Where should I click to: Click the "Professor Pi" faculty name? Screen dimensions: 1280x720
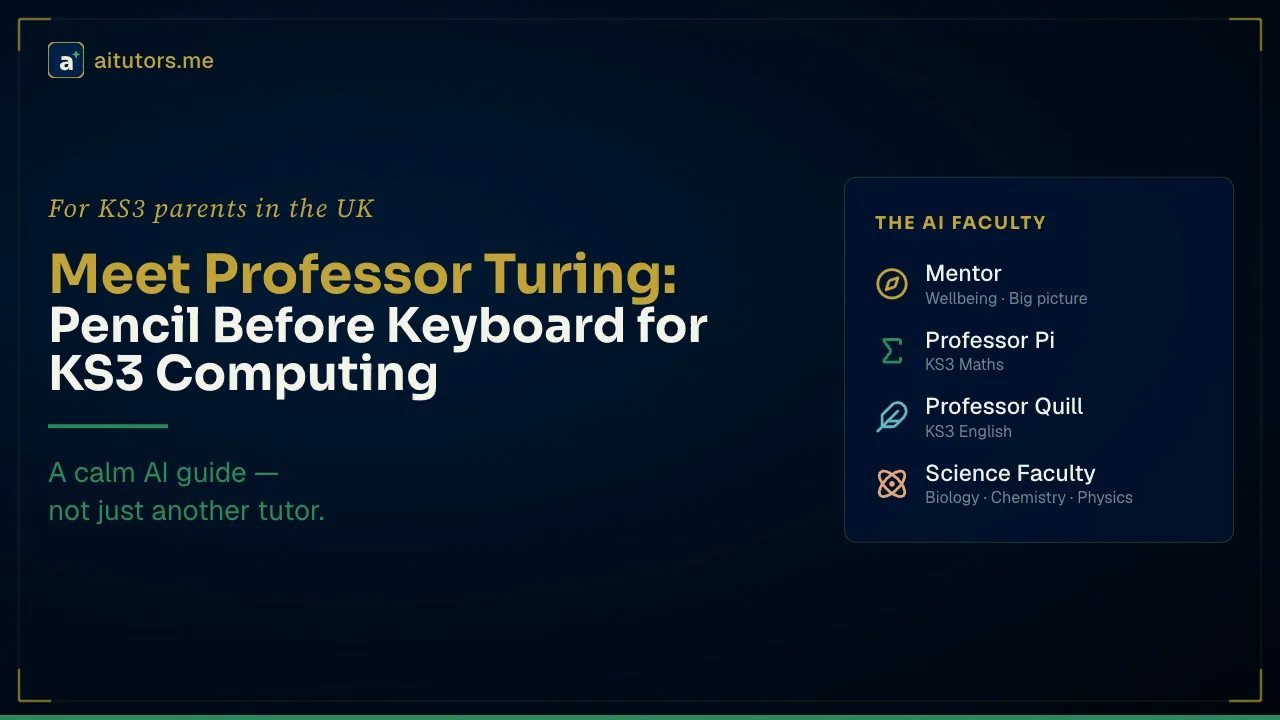click(990, 340)
